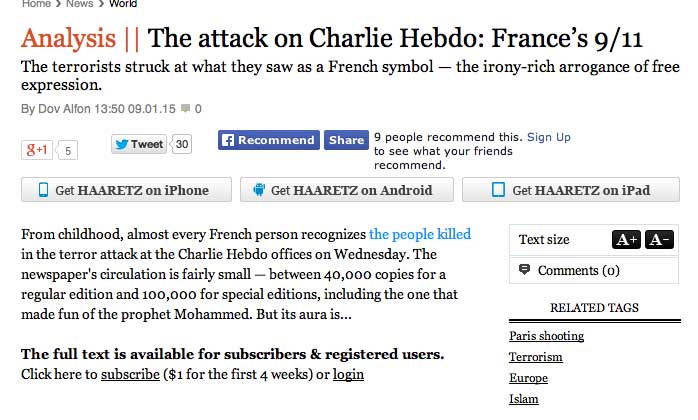Click the Facebook Recommend button
This screenshot has width=698, height=420.
(x=268, y=140)
